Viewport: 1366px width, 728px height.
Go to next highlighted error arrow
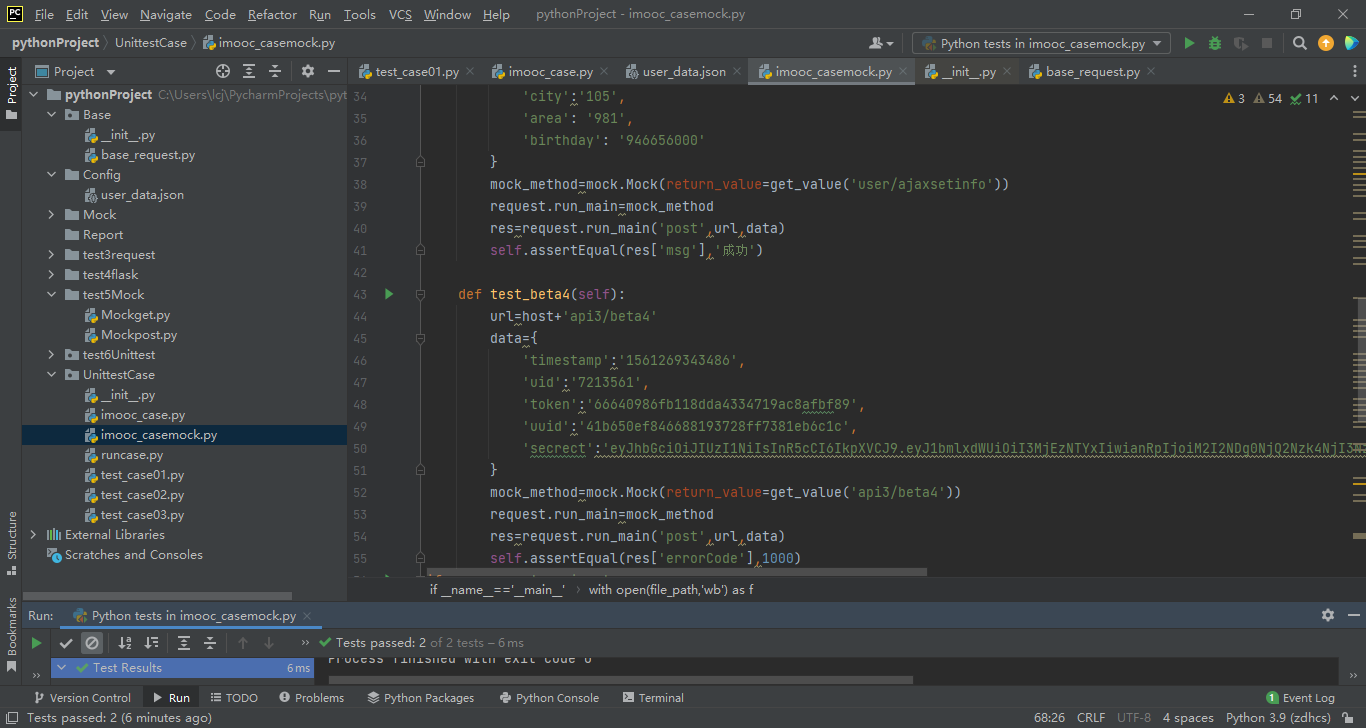(x=1355, y=98)
